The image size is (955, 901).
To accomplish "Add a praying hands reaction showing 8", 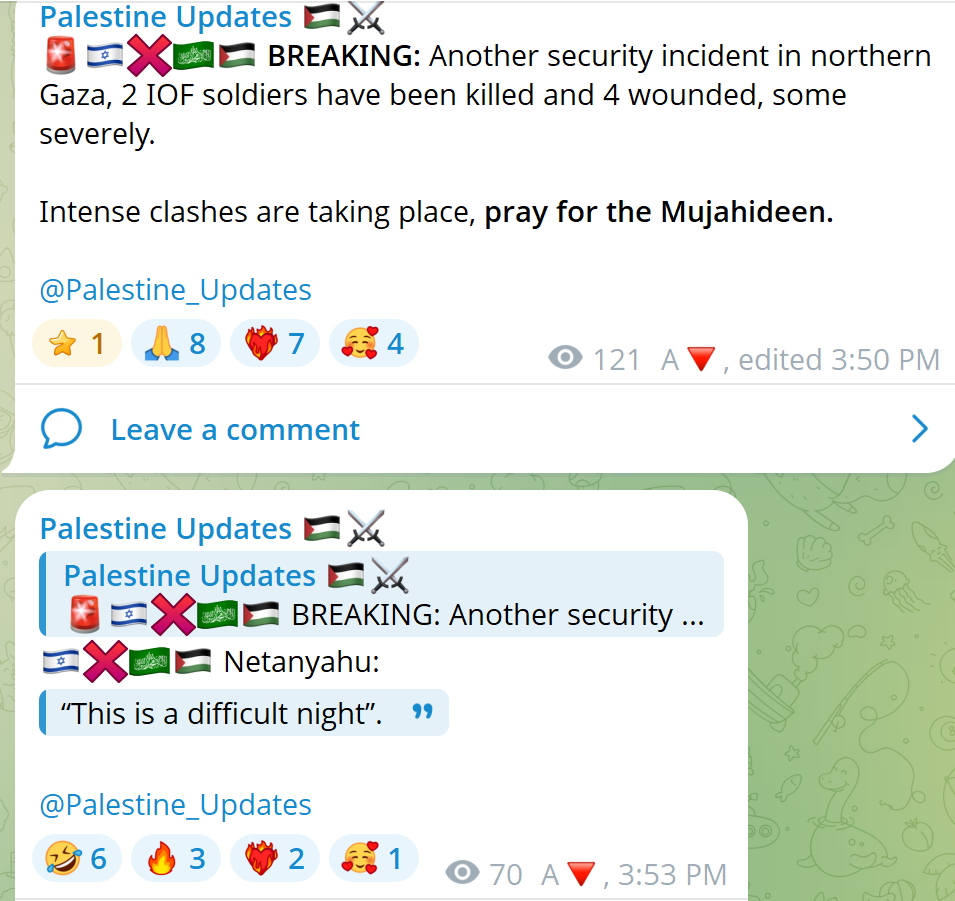I will pos(175,343).
